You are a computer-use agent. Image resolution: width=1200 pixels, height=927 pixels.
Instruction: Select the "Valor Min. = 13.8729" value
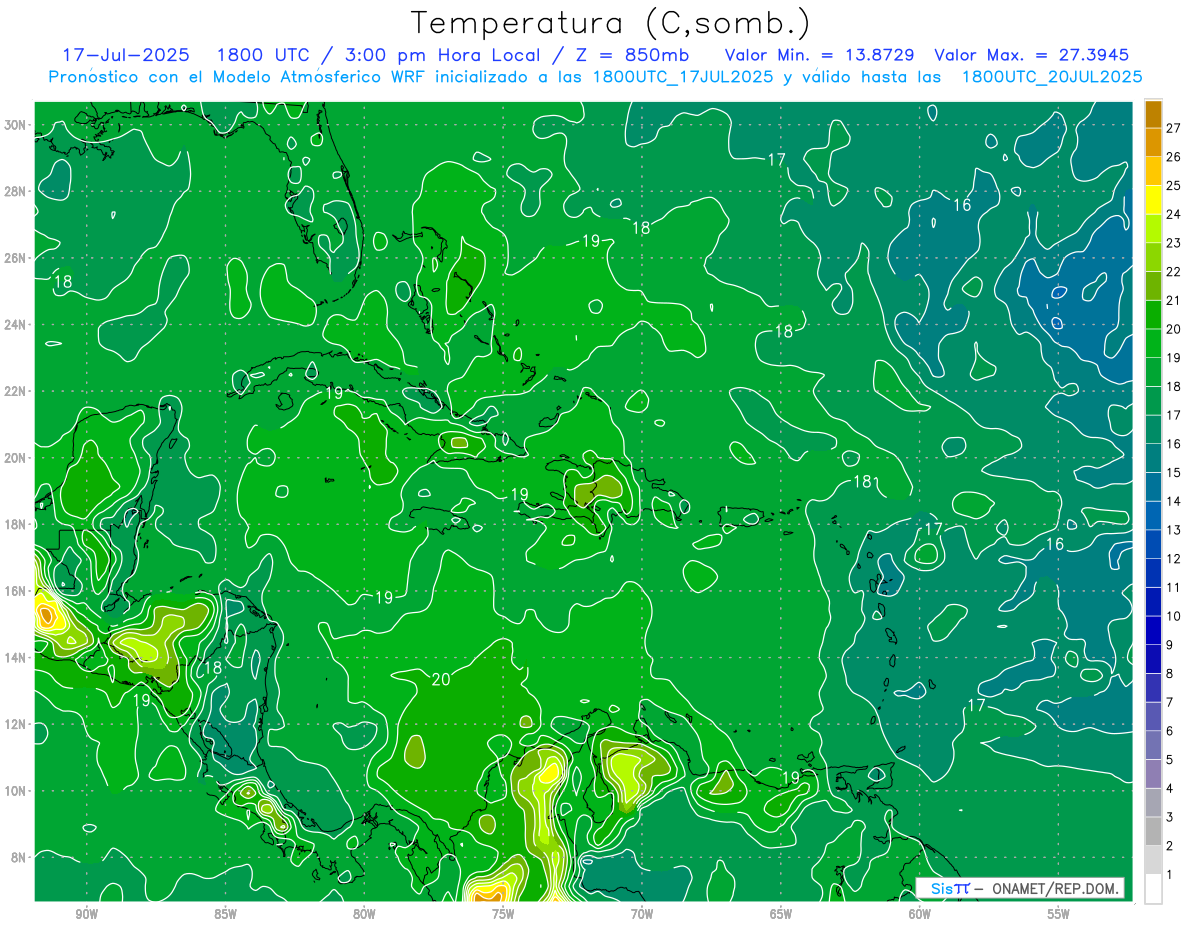819,55
